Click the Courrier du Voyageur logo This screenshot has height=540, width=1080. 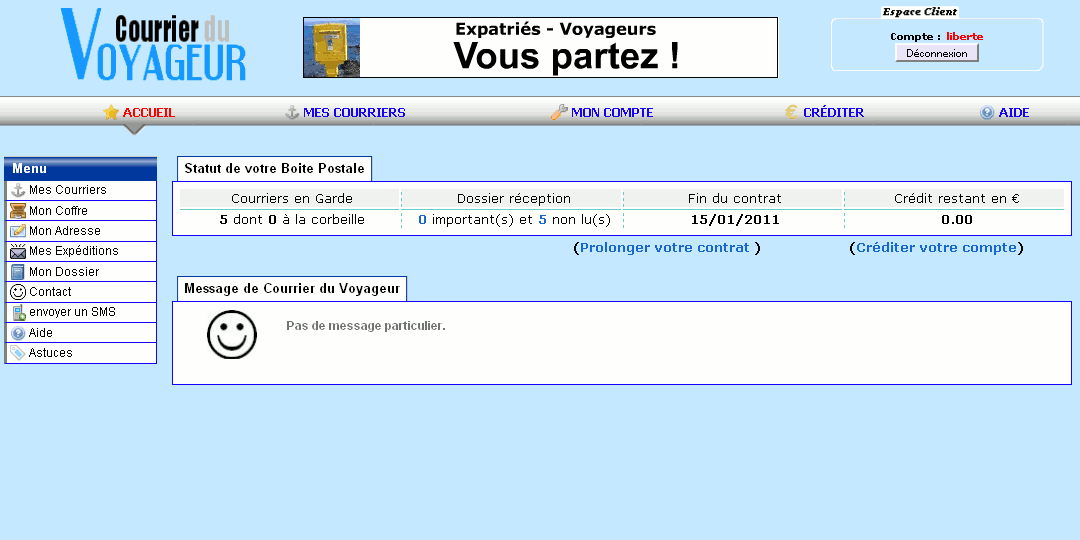(153, 46)
